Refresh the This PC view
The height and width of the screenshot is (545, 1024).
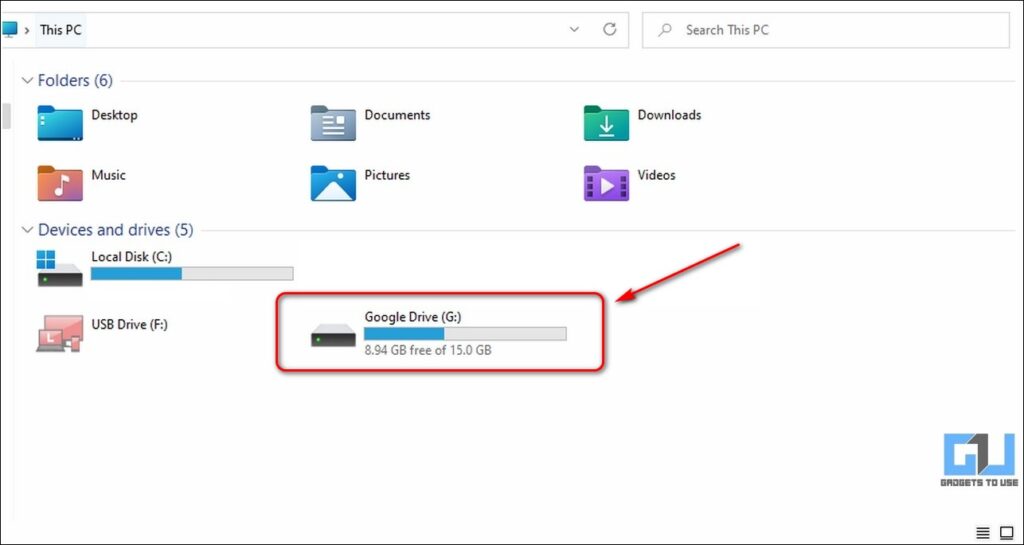pyautogui.click(x=610, y=29)
